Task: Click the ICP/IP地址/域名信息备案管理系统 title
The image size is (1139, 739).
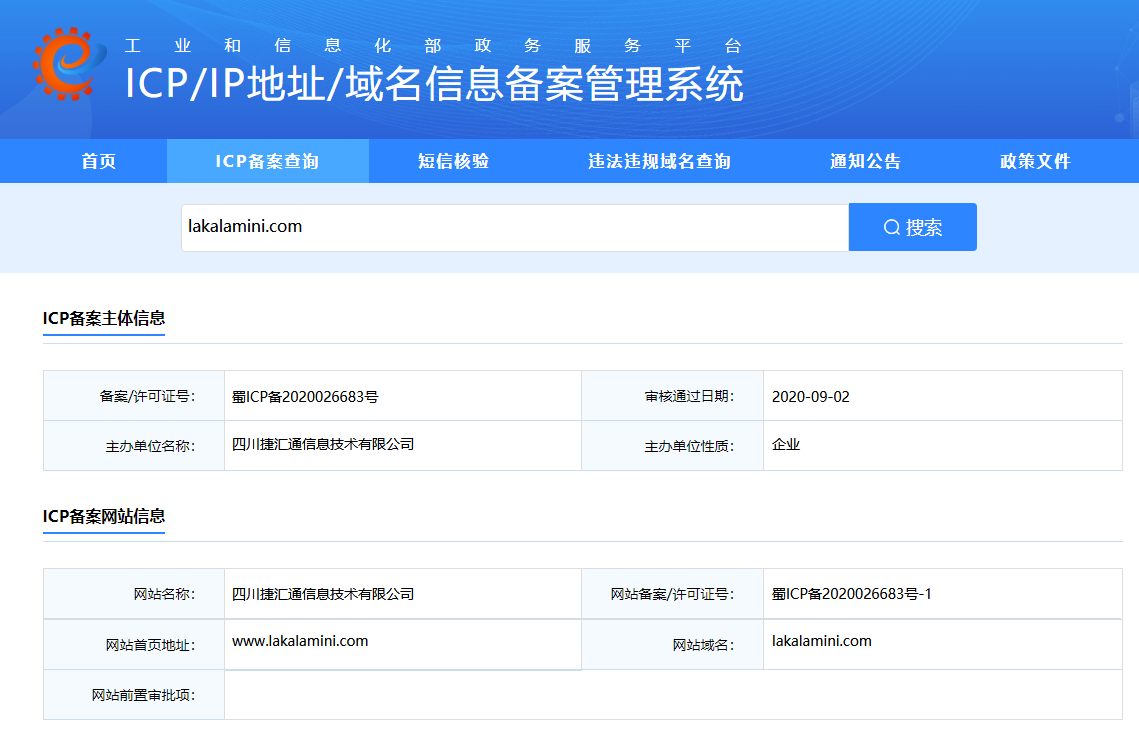Action: 434,84
